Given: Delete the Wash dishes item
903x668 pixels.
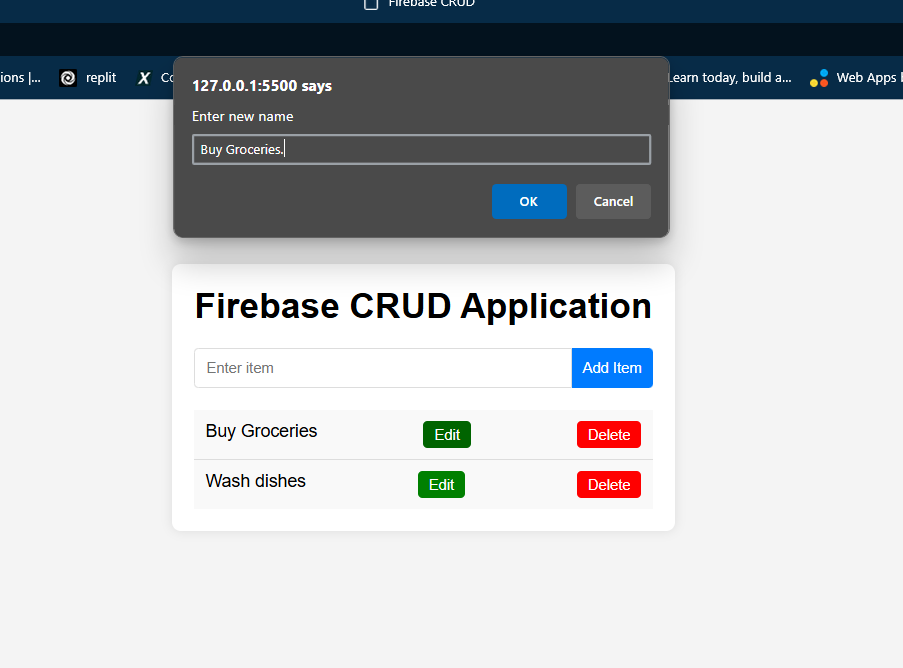Looking at the screenshot, I should (609, 485).
